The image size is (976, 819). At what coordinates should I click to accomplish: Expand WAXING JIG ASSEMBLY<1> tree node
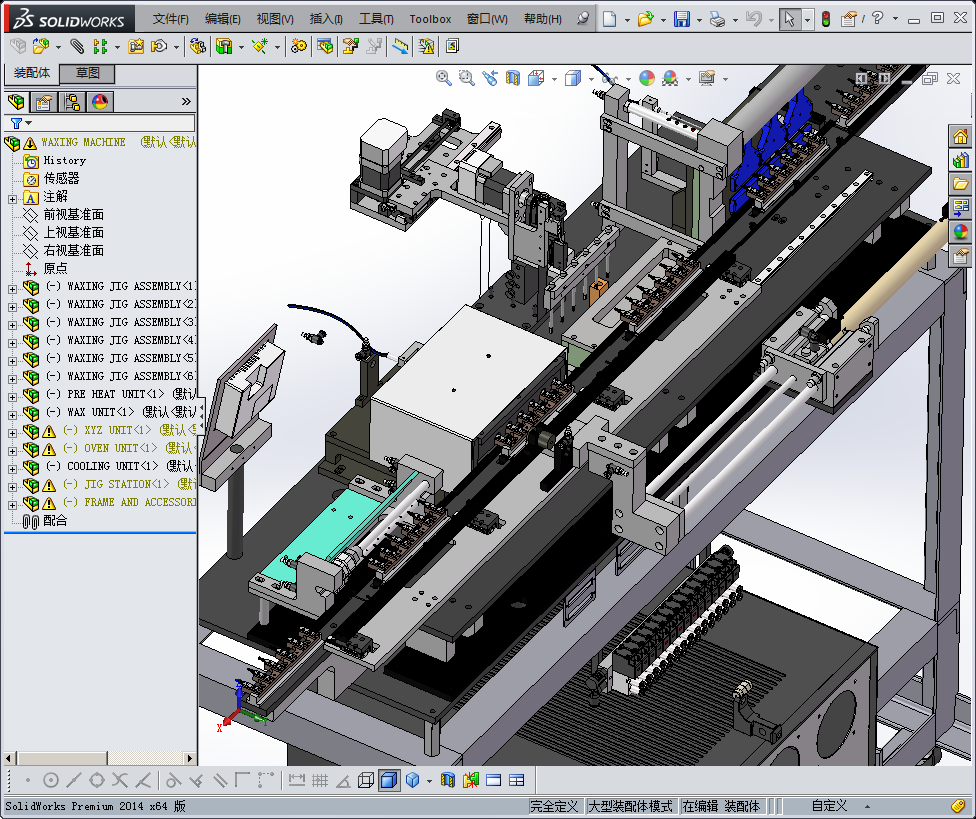pos(12,287)
